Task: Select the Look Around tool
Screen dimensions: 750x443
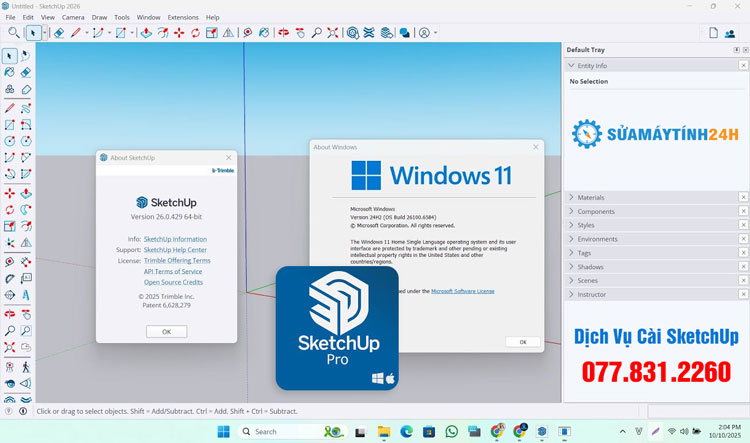Action: (10, 384)
